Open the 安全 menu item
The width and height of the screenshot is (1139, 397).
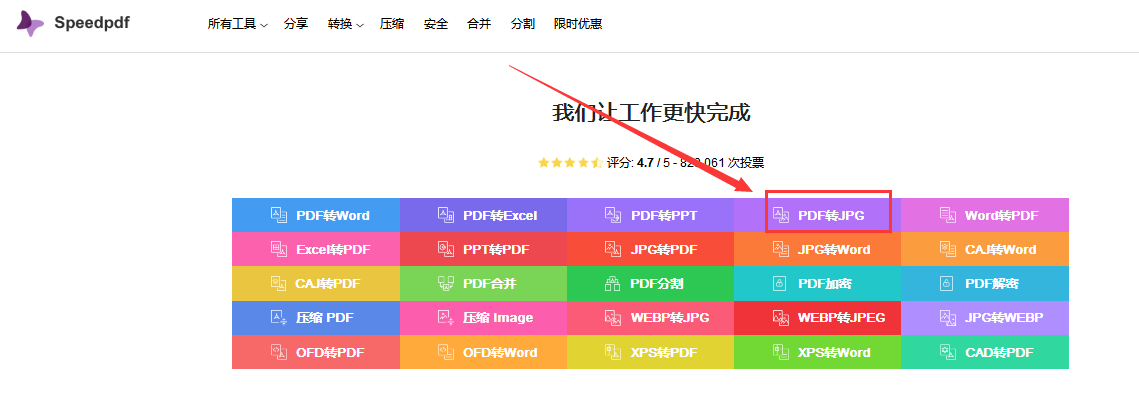tap(436, 24)
